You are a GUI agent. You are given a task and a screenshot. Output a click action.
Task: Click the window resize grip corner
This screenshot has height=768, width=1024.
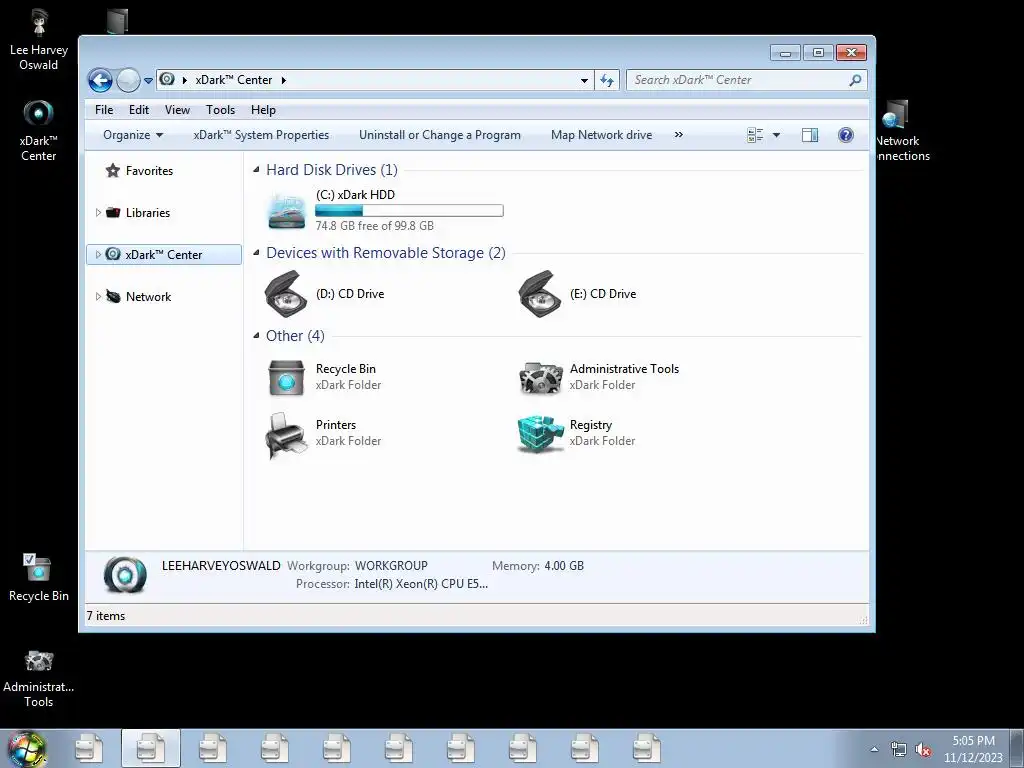tap(863, 619)
